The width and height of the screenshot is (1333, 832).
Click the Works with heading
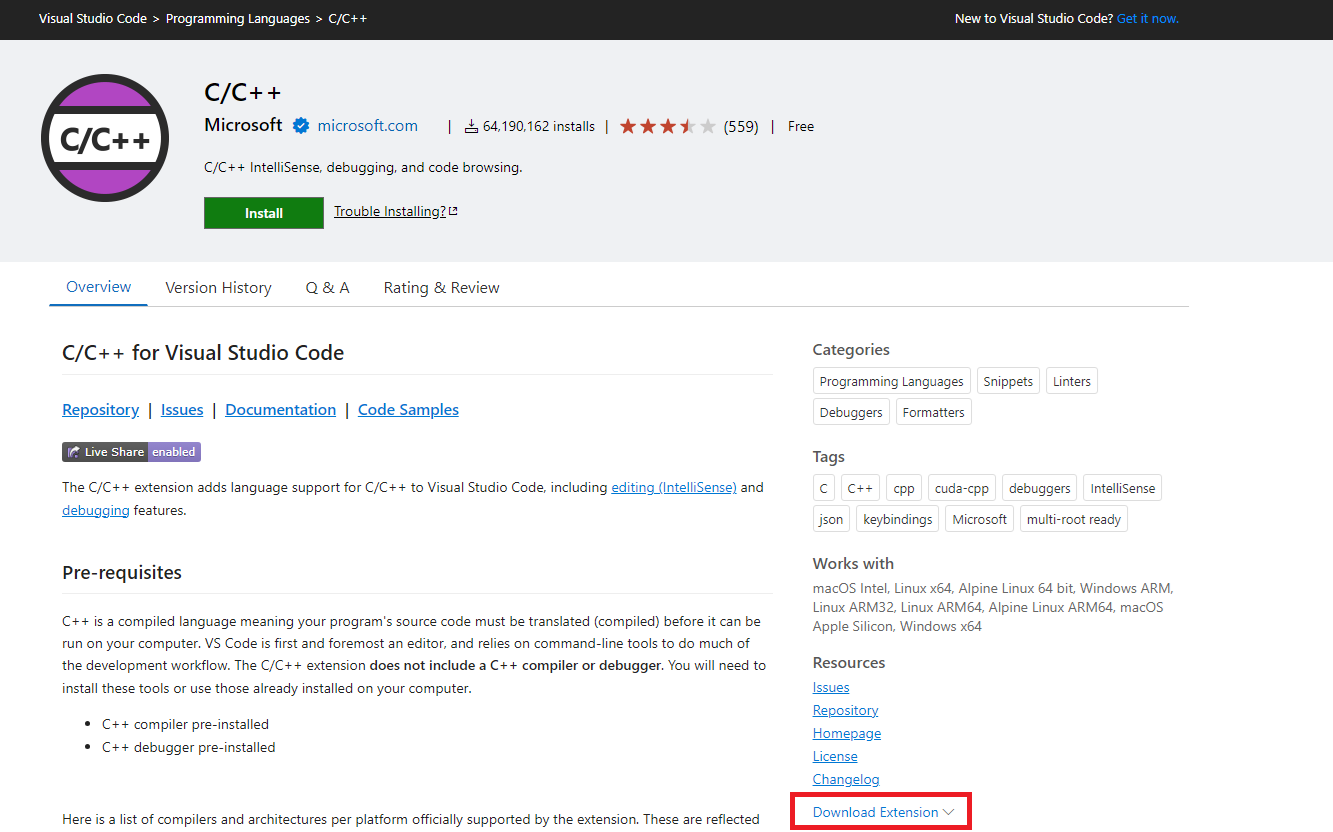tap(853, 564)
